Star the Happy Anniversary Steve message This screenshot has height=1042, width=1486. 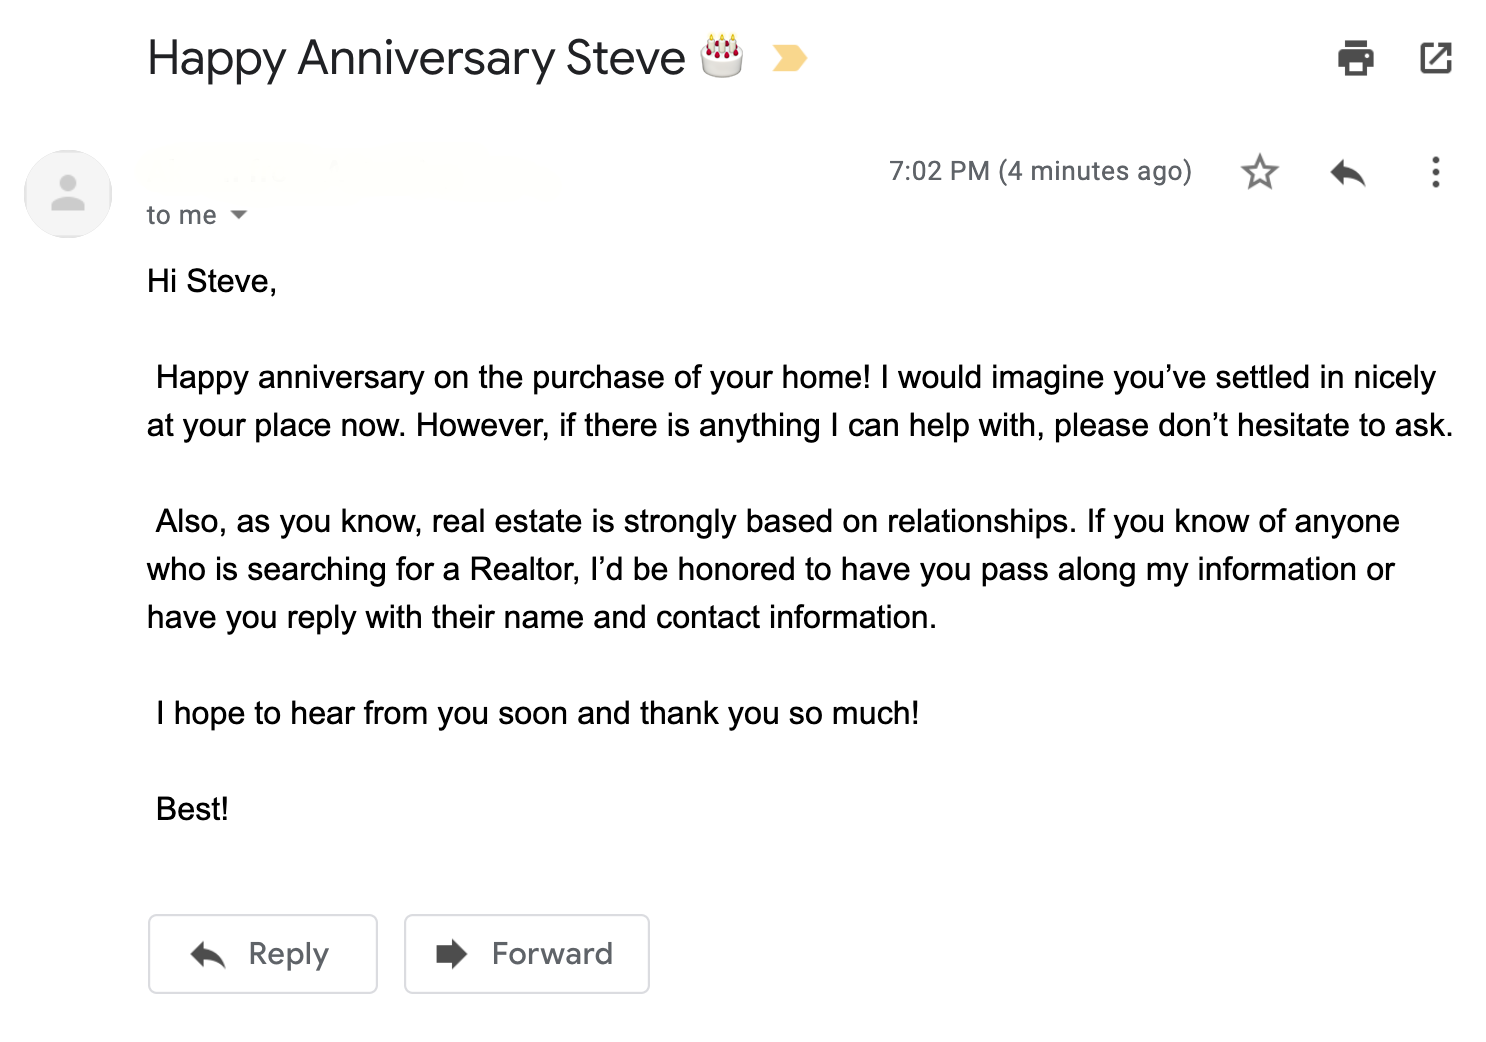click(1260, 172)
